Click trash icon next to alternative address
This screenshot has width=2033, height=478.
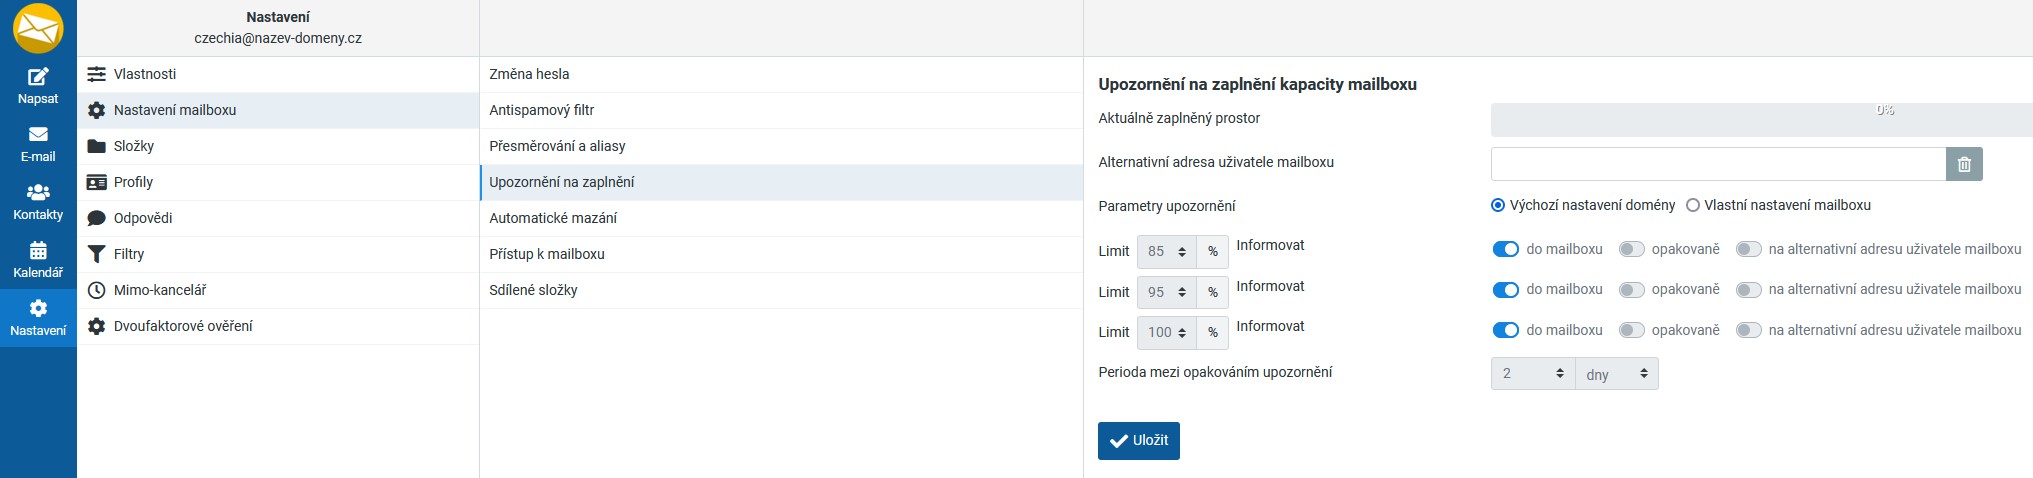(x=1963, y=164)
